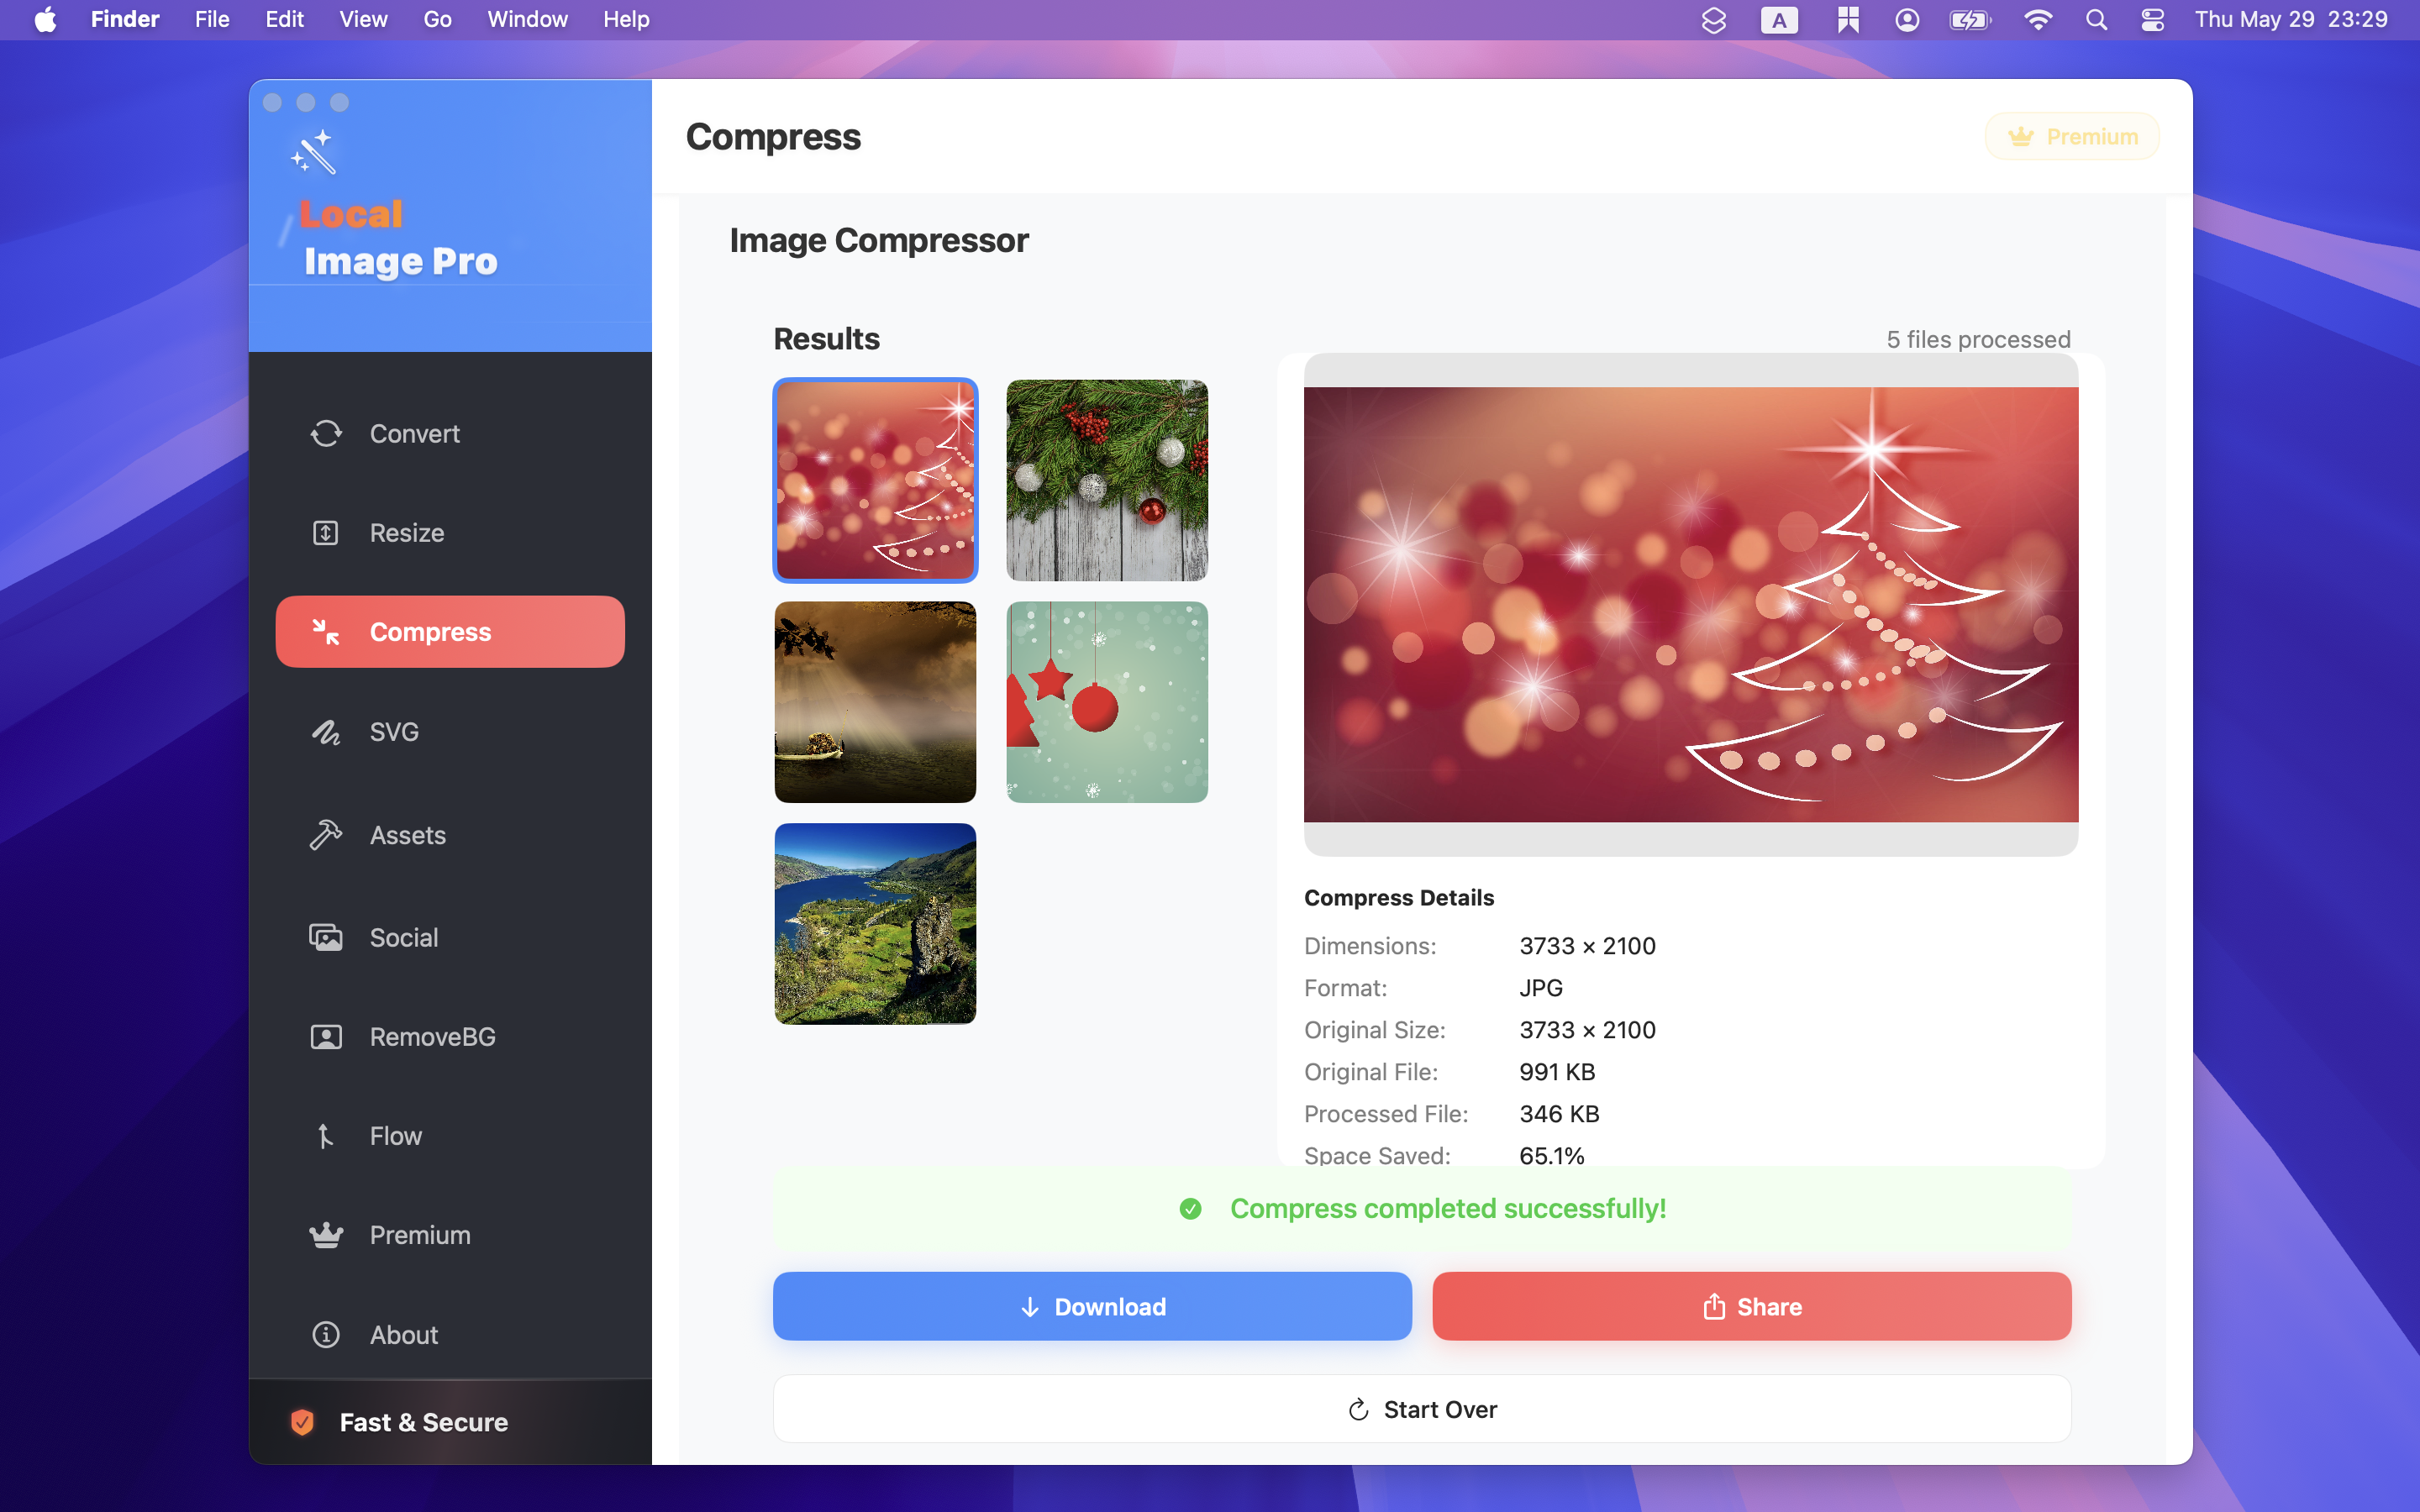Click the user account menu bar icon
Image resolution: width=2420 pixels, height=1512 pixels.
[1907, 20]
